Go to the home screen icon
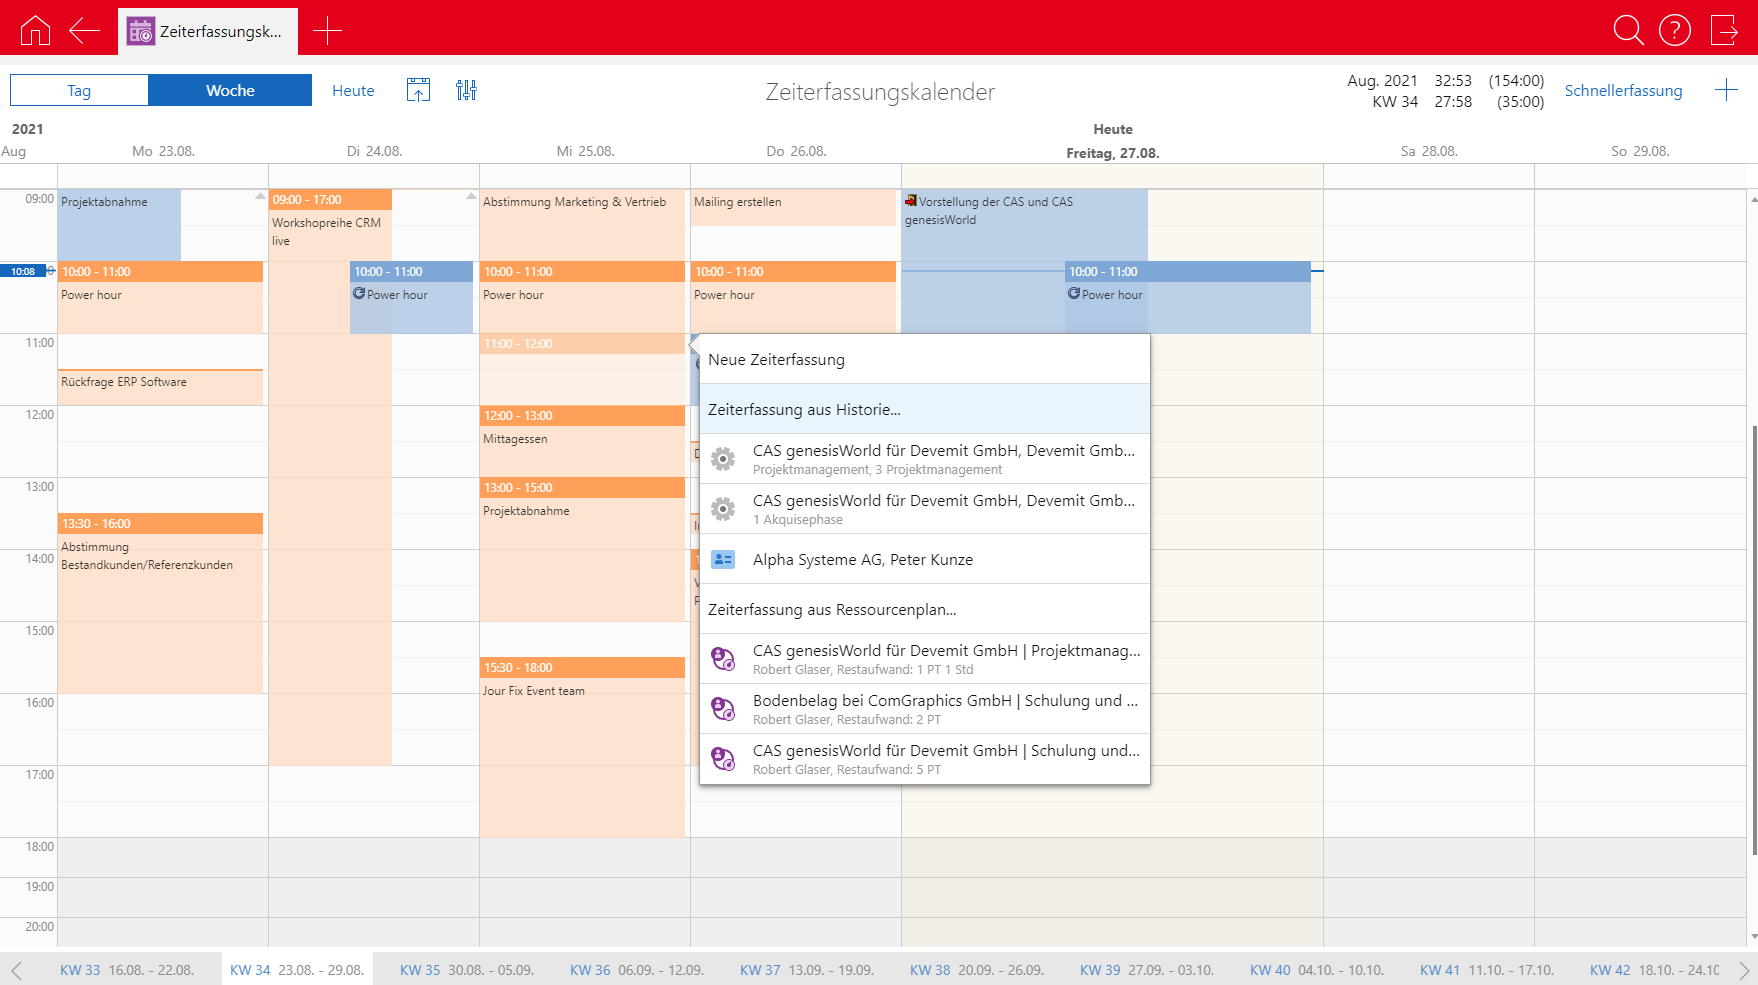This screenshot has height=985, width=1758. [x=35, y=31]
